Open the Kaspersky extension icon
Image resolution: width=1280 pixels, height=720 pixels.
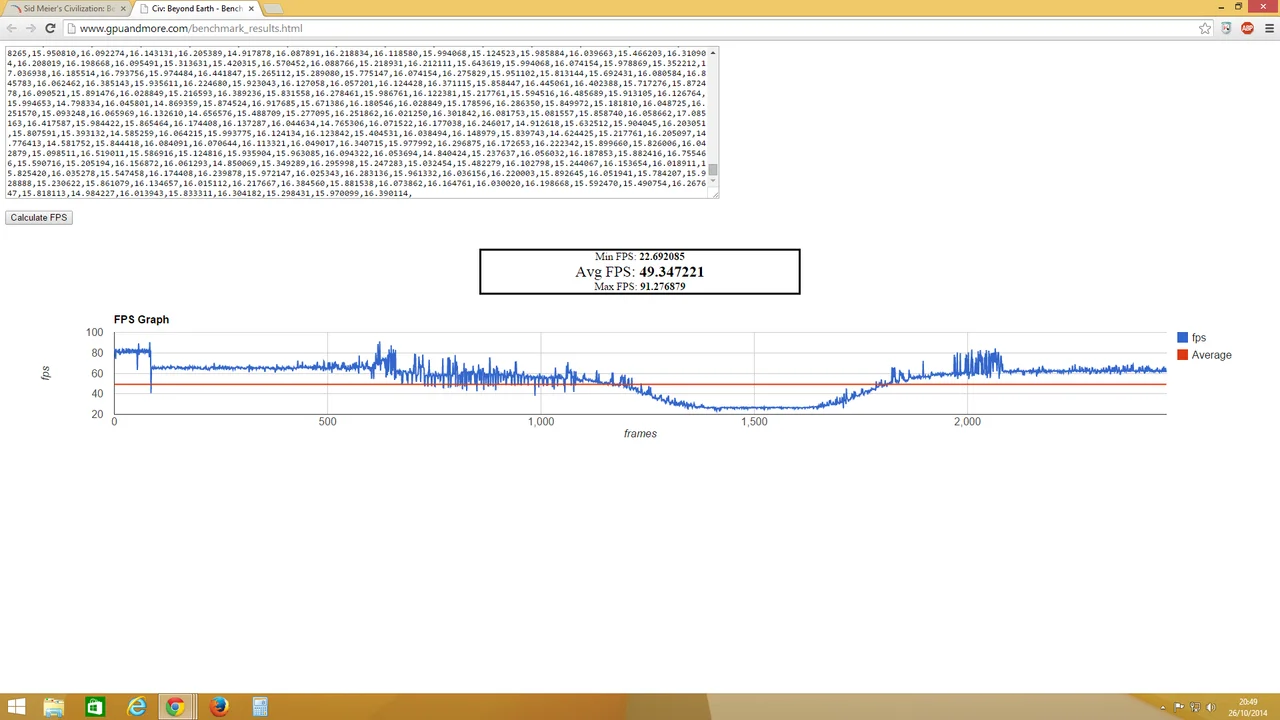pos(1227,28)
